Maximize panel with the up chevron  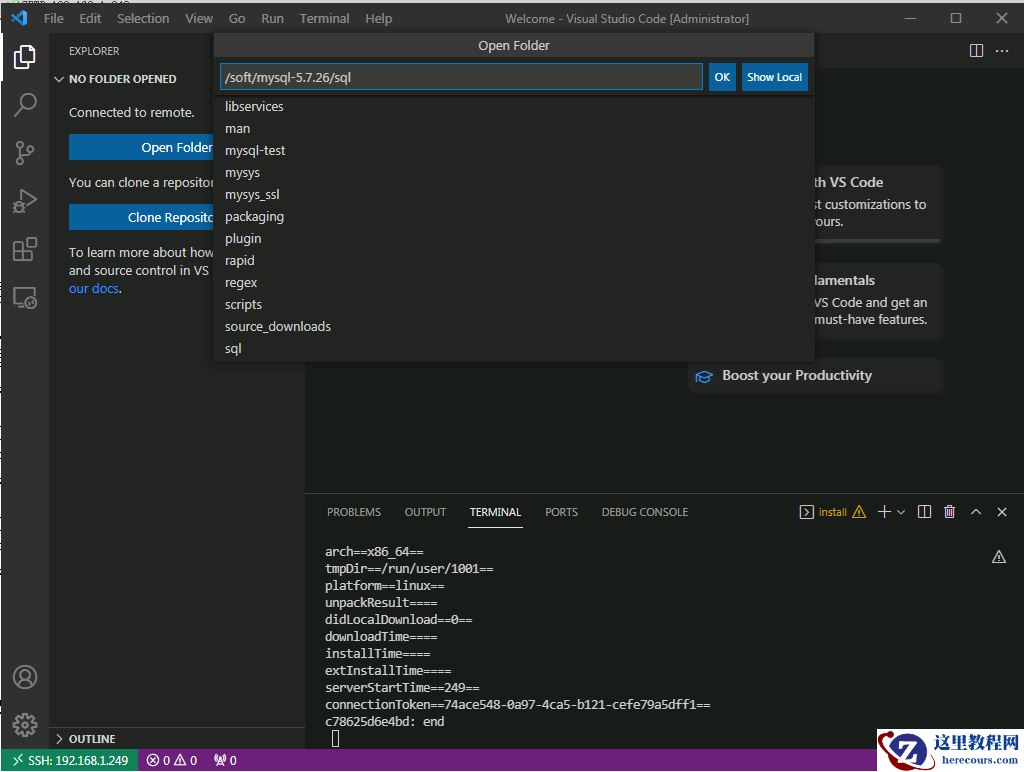[976, 512]
